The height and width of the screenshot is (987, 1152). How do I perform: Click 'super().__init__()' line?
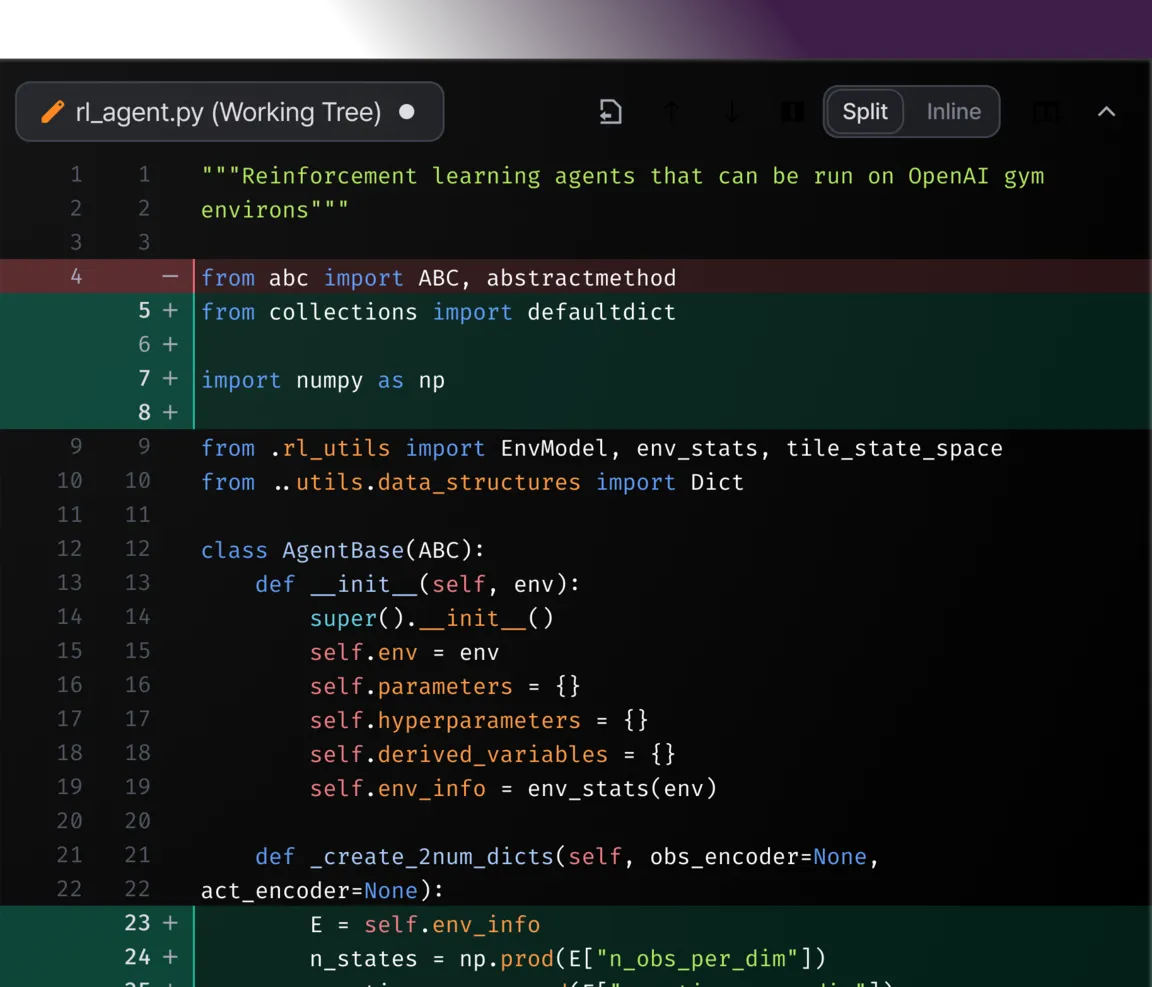coord(431,618)
